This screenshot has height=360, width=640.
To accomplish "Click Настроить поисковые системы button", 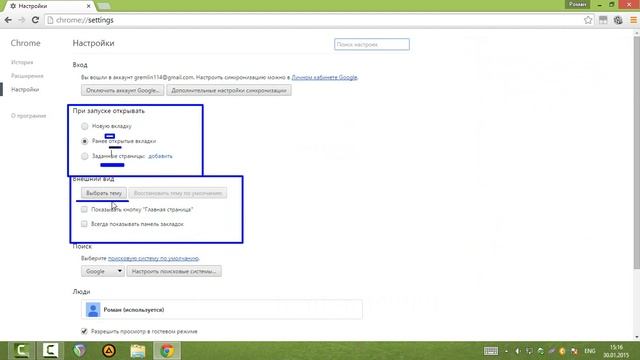I will 174,271.
